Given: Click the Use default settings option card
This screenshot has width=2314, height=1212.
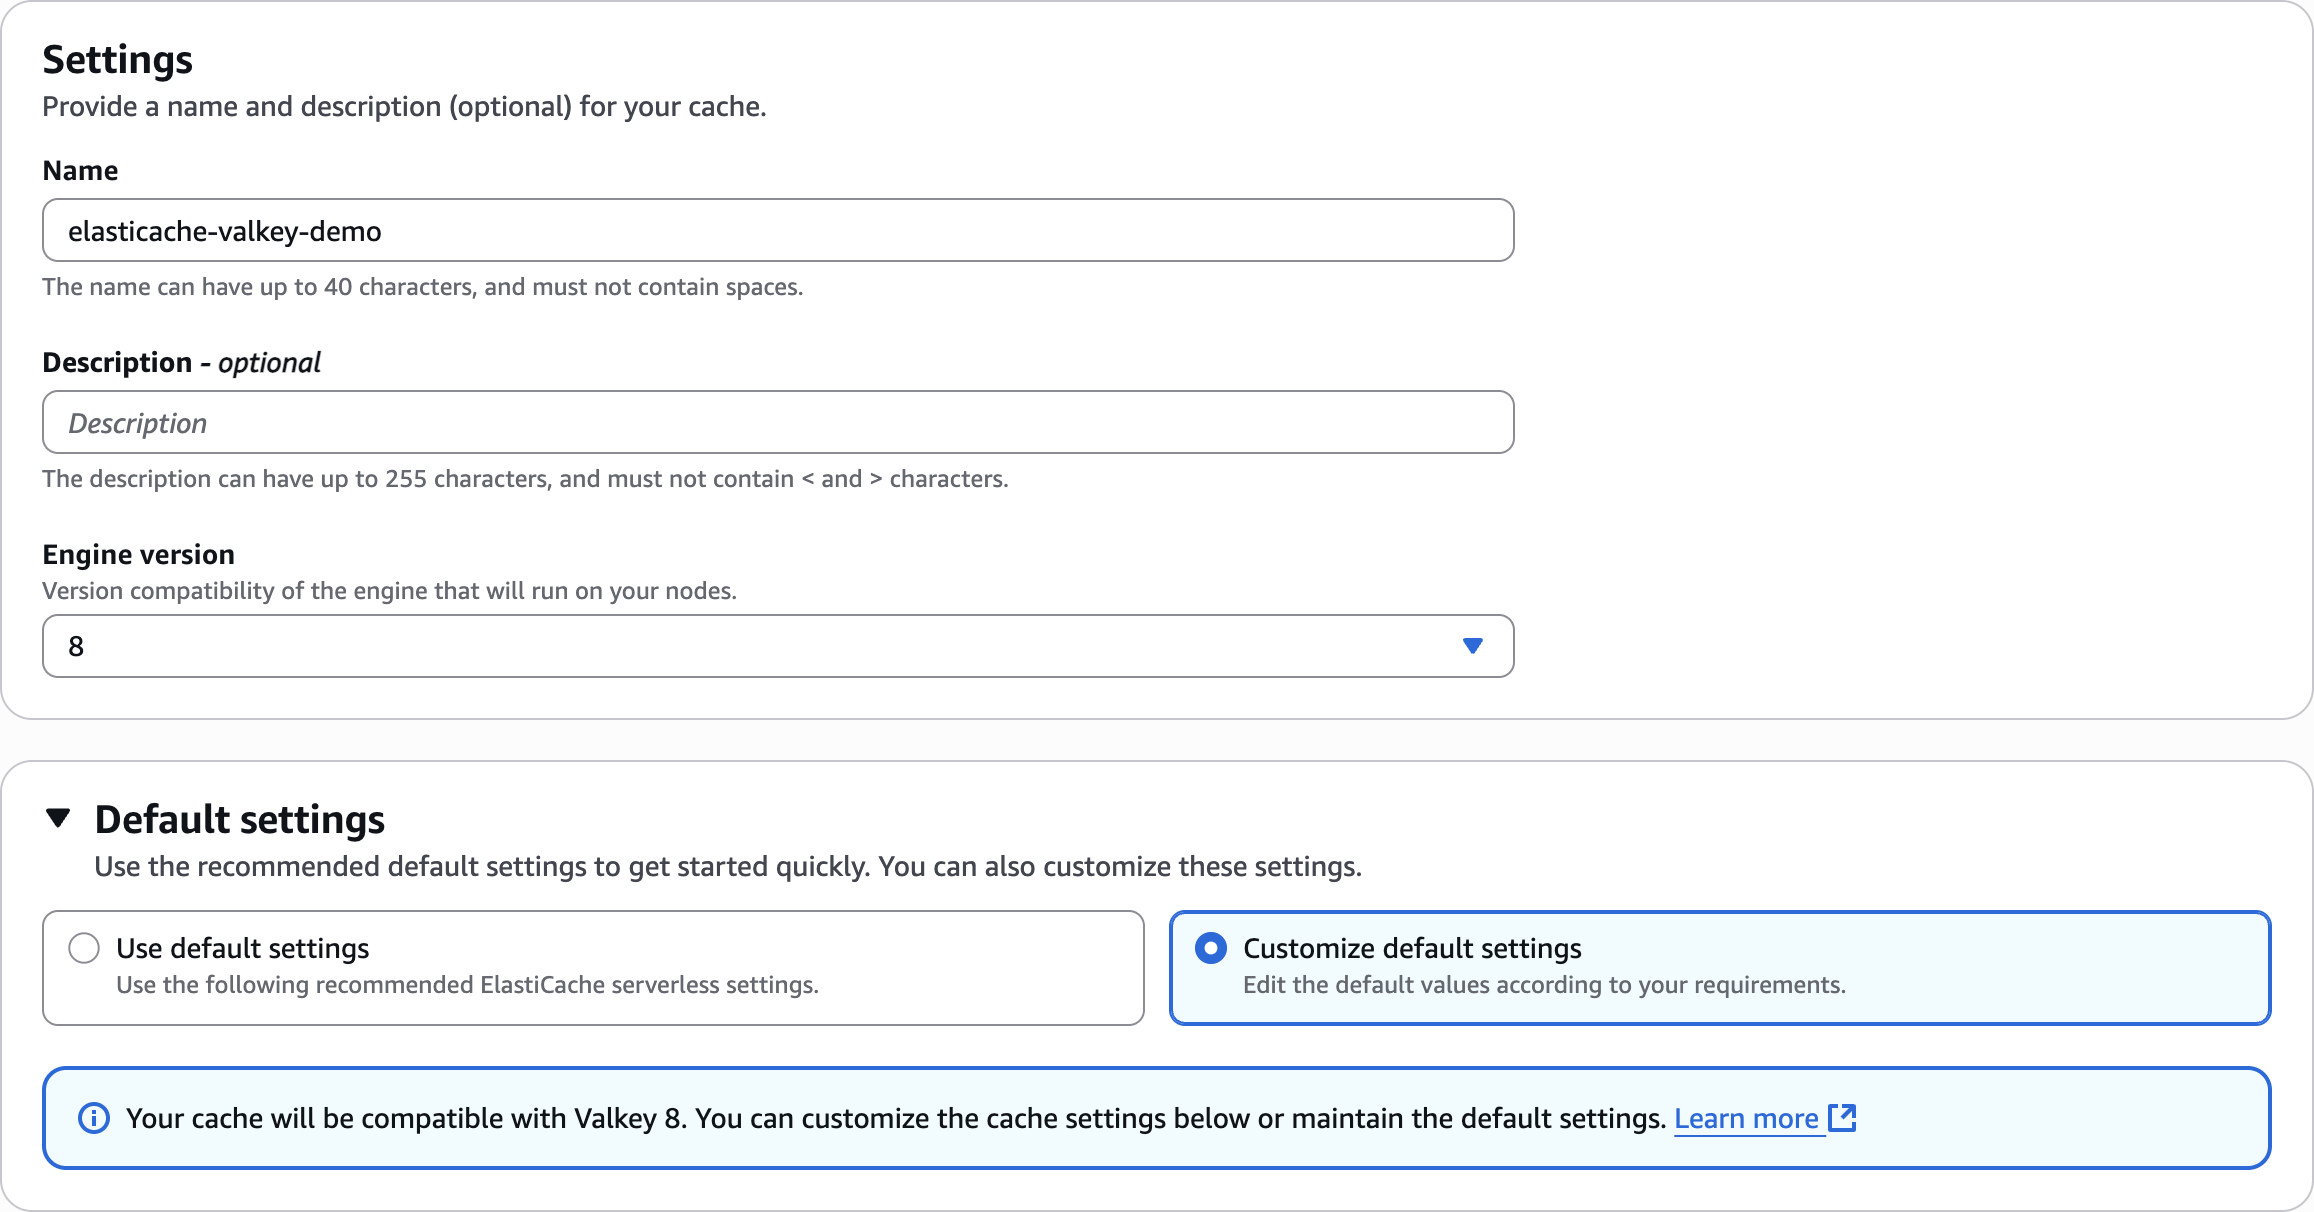Looking at the screenshot, I should coord(593,967).
